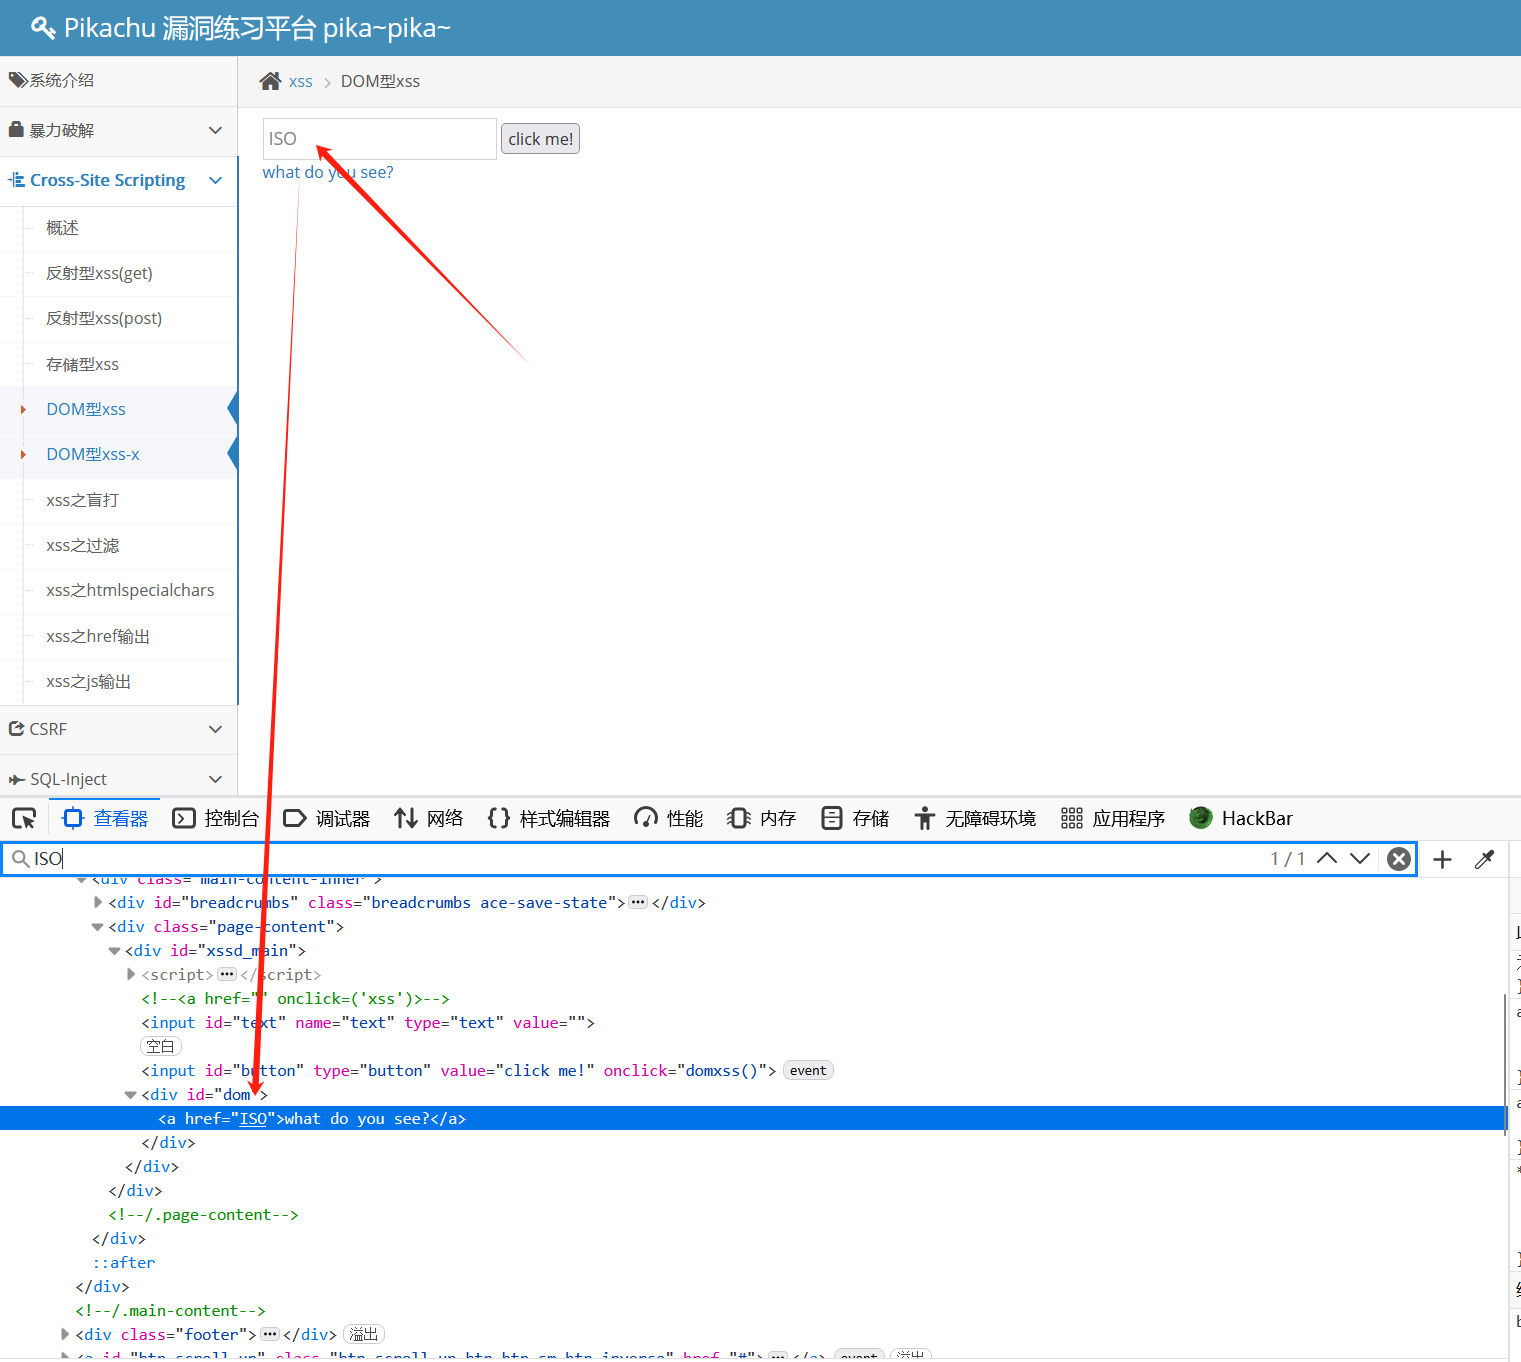Open the 内存 memory tab
The image size is (1521, 1362).
[x=762, y=819]
